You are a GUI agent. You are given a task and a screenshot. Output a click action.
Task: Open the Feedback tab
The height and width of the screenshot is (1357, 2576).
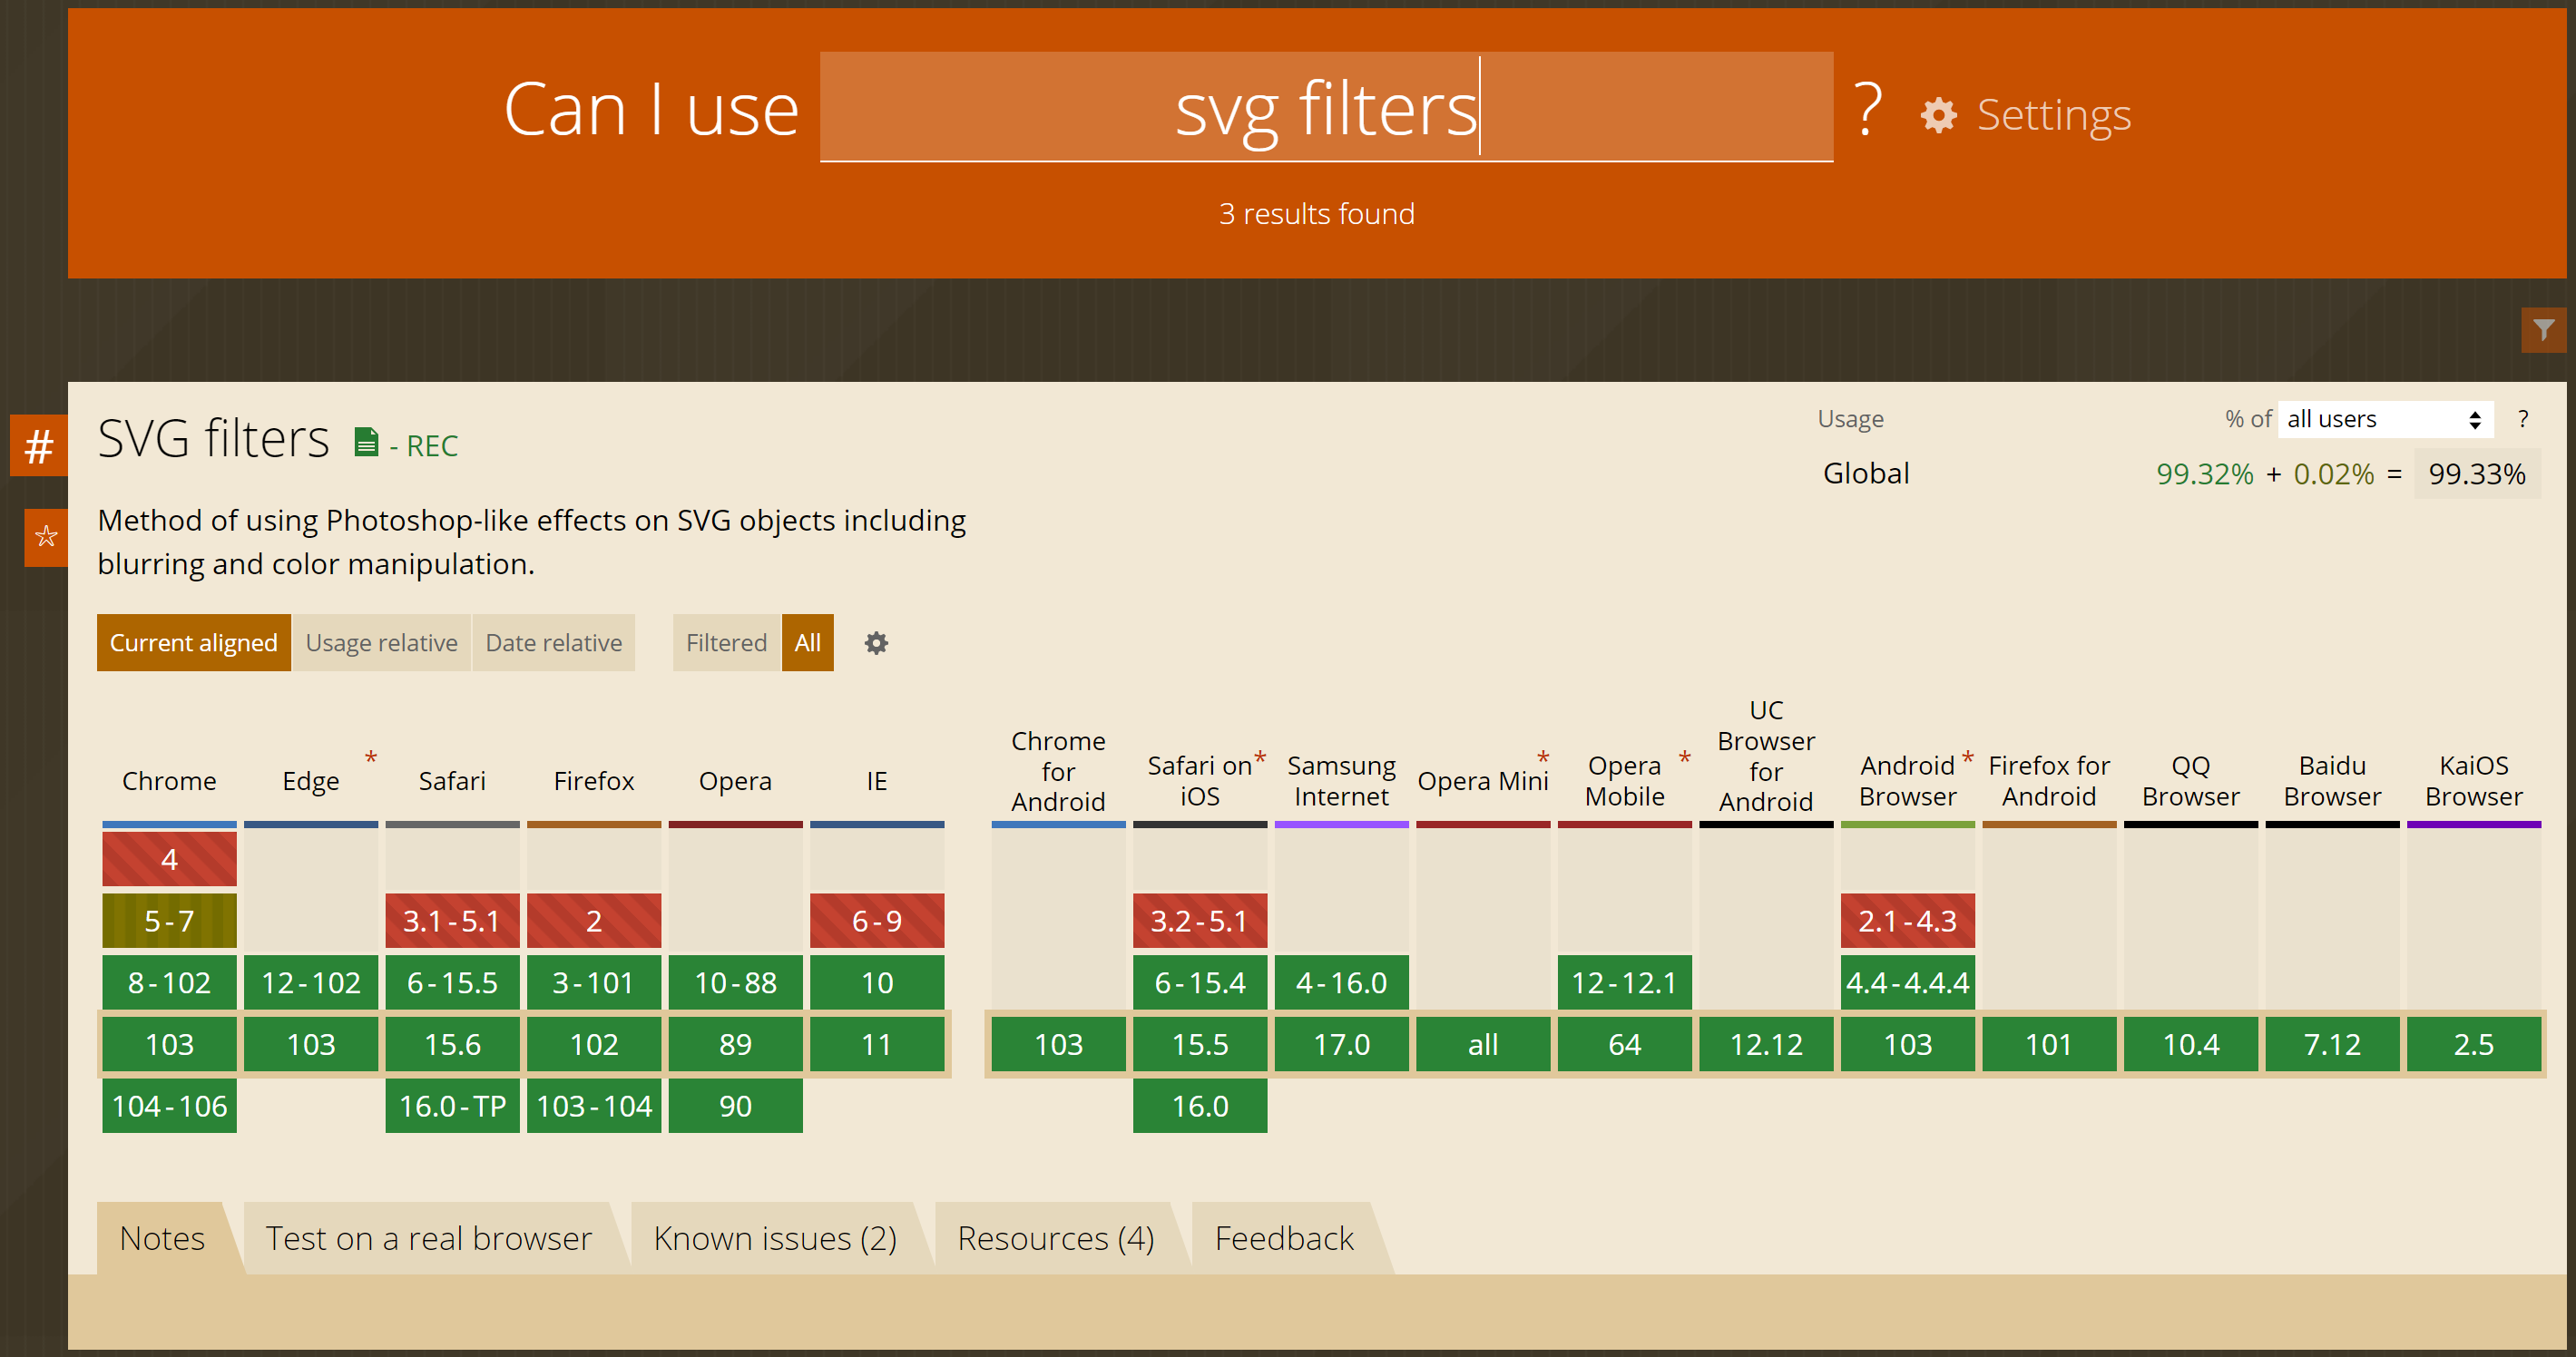pyautogui.click(x=1284, y=1238)
